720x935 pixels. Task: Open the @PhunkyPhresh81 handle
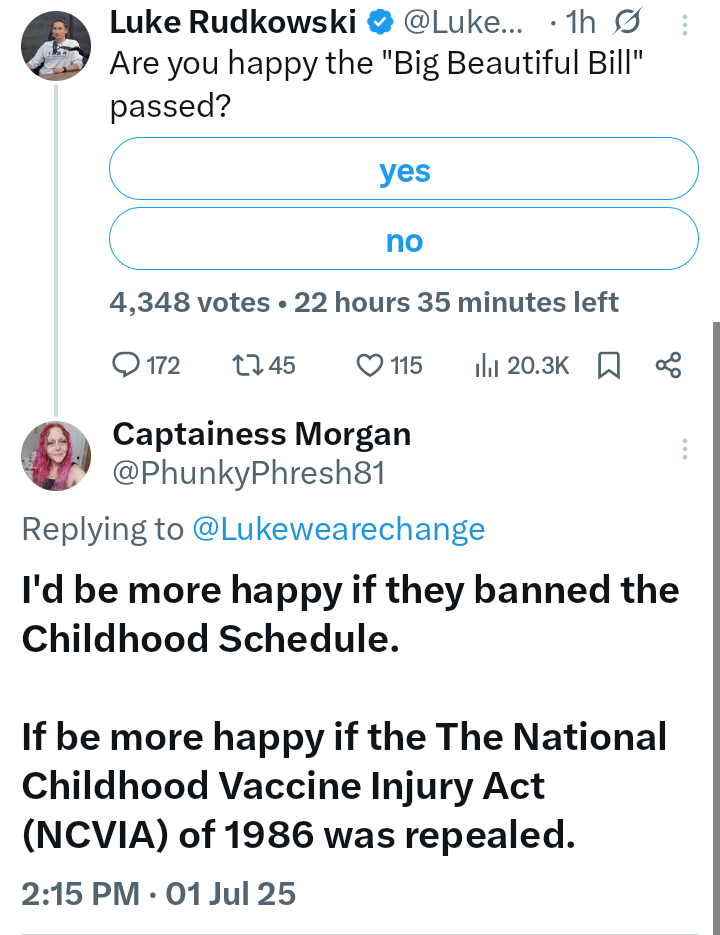[x=248, y=473]
